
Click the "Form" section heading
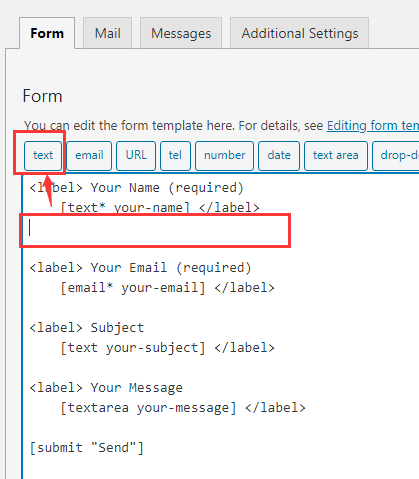[x=42, y=96]
